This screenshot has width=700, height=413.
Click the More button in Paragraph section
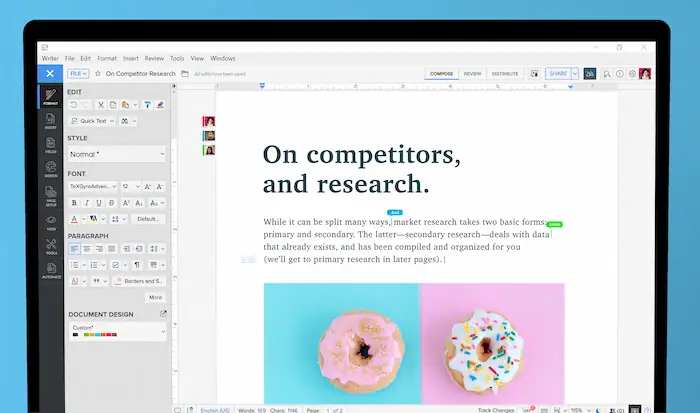pyautogui.click(x=155, y=297)
